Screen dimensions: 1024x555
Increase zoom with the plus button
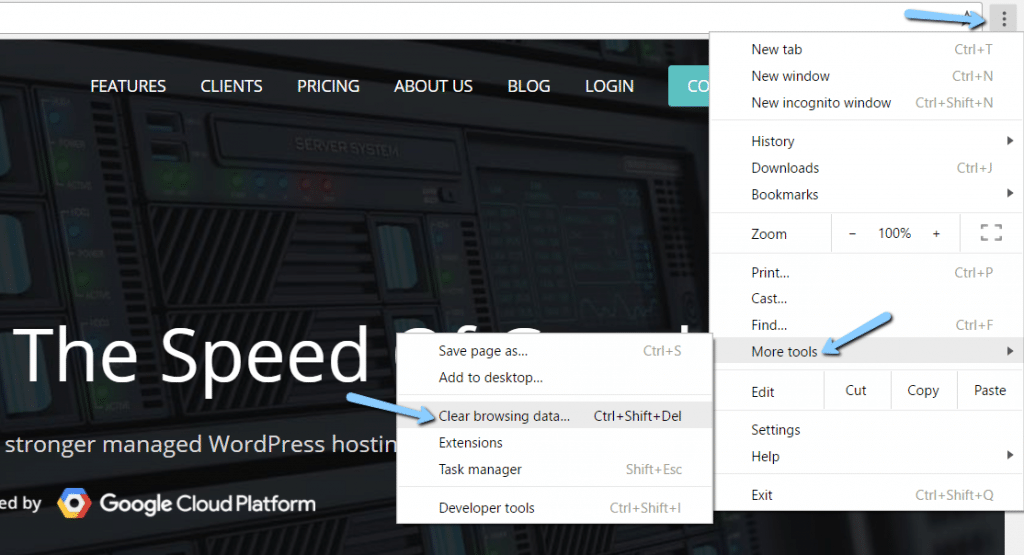point(936,233)
